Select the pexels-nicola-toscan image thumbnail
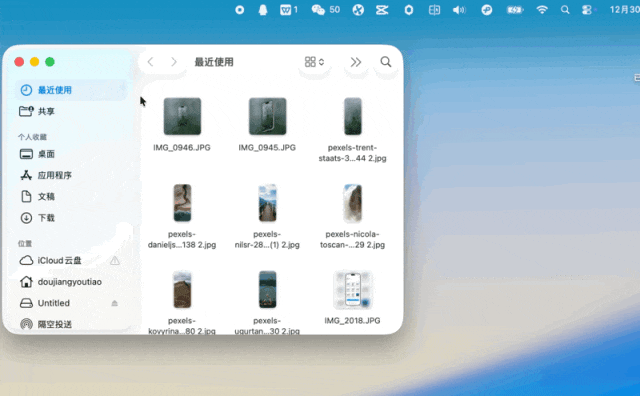This screenshot has height=396, width=640. pos(353,203)
